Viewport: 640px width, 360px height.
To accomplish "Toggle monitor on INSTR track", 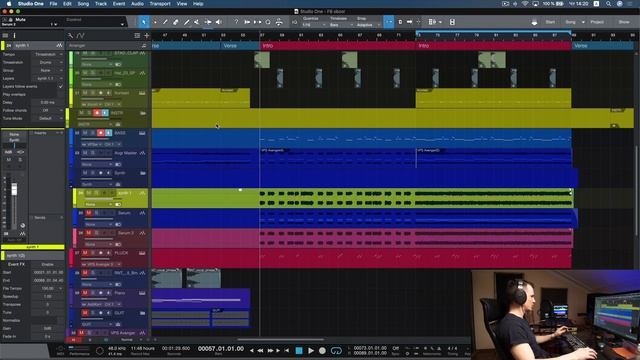I will click(x=105, y=113).
